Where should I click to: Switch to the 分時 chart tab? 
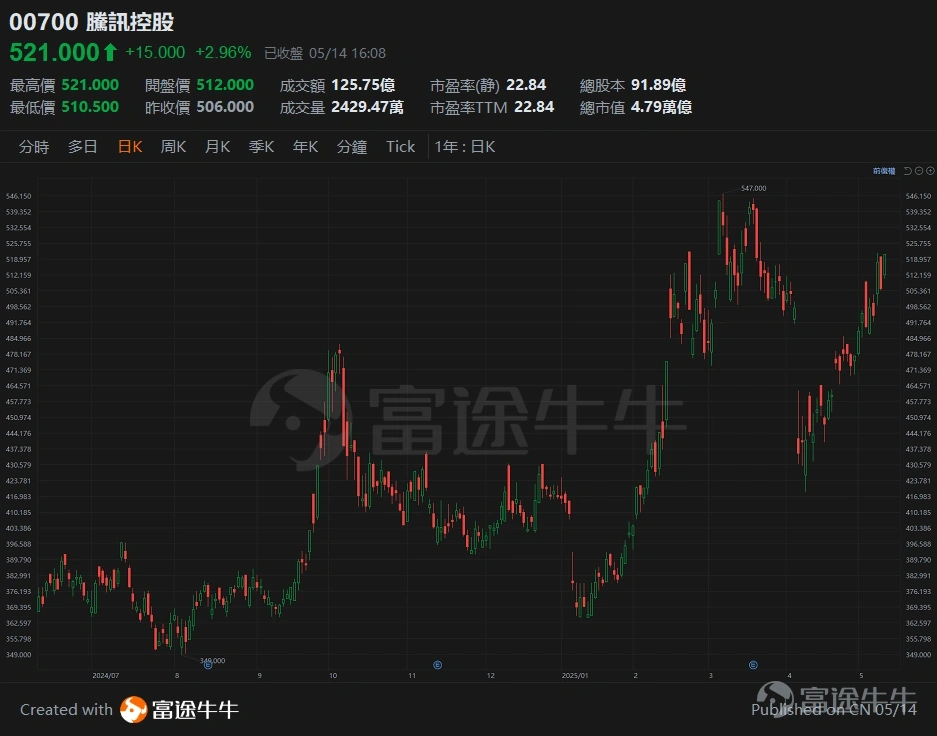pyautogui.click(x=34, y=147)
